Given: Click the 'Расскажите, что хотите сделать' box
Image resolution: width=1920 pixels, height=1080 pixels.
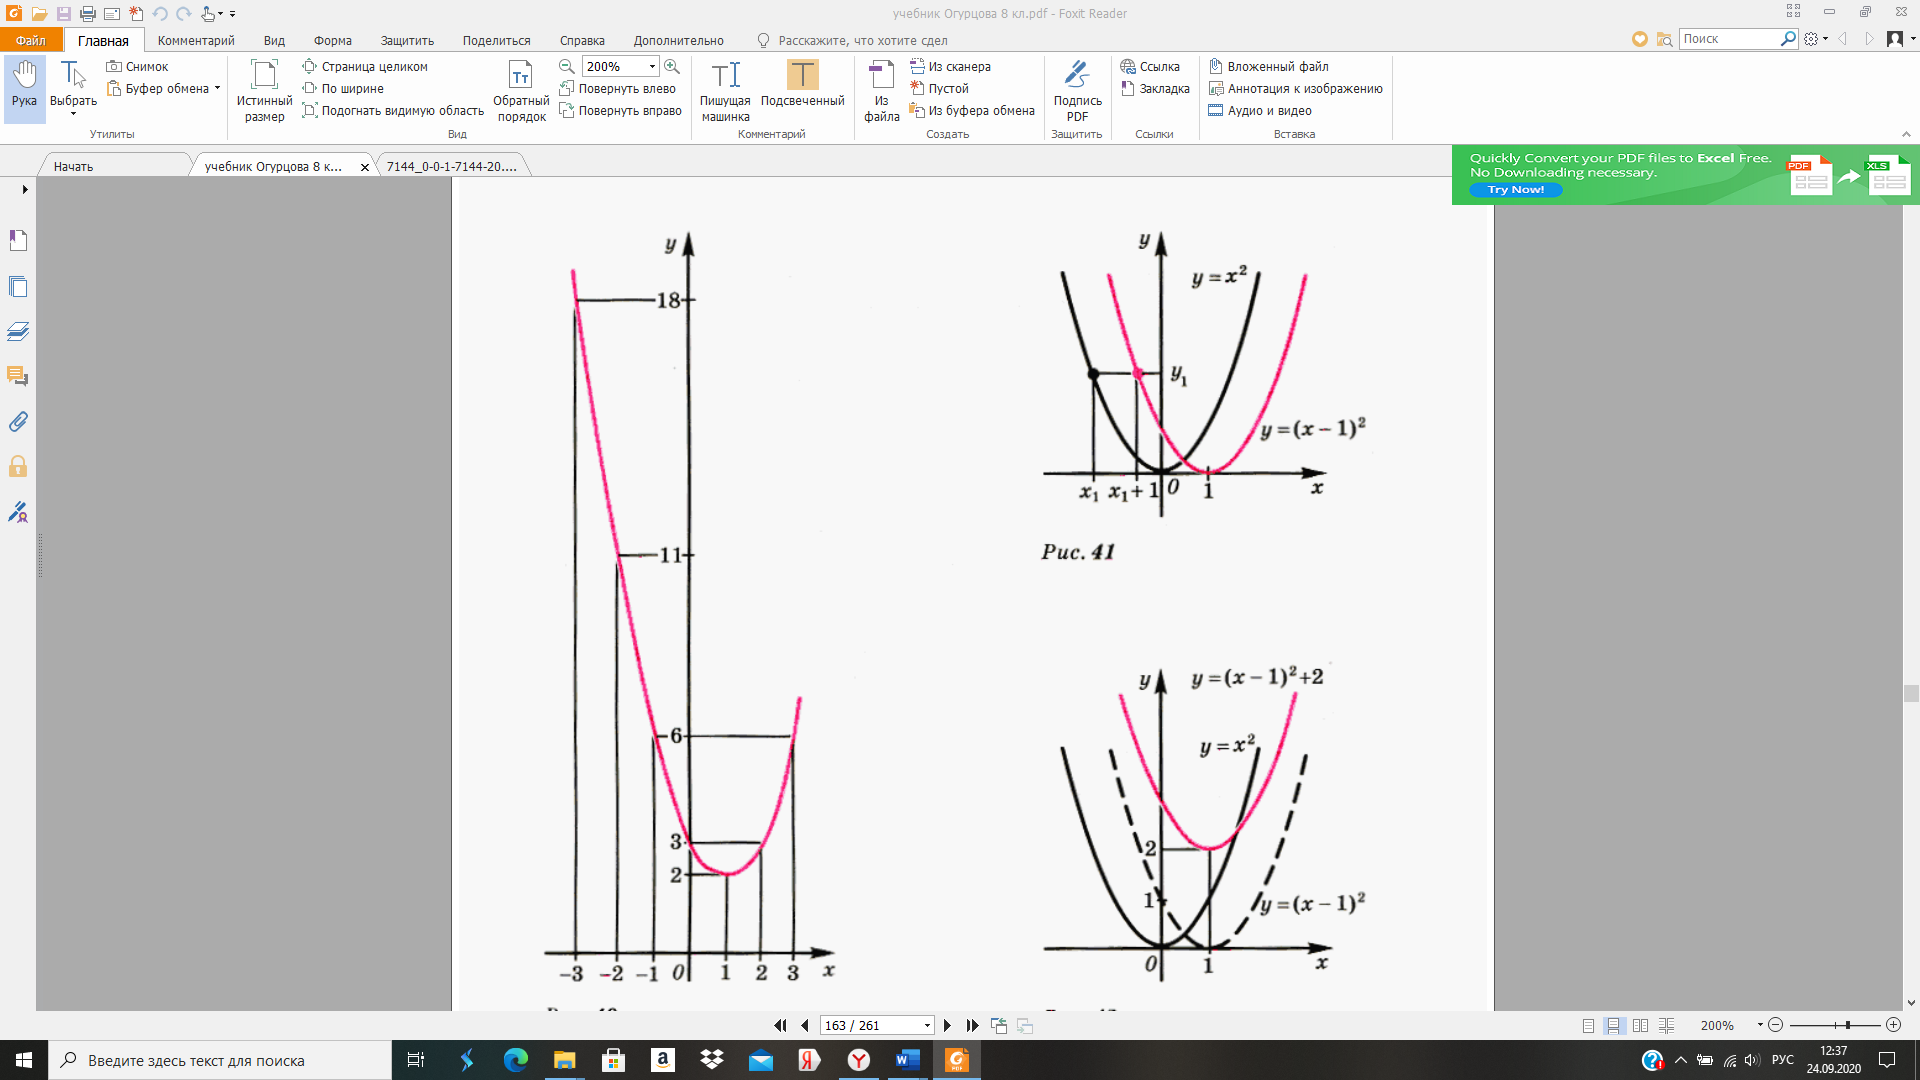Looking at the screenshot, I should [852, 40].
